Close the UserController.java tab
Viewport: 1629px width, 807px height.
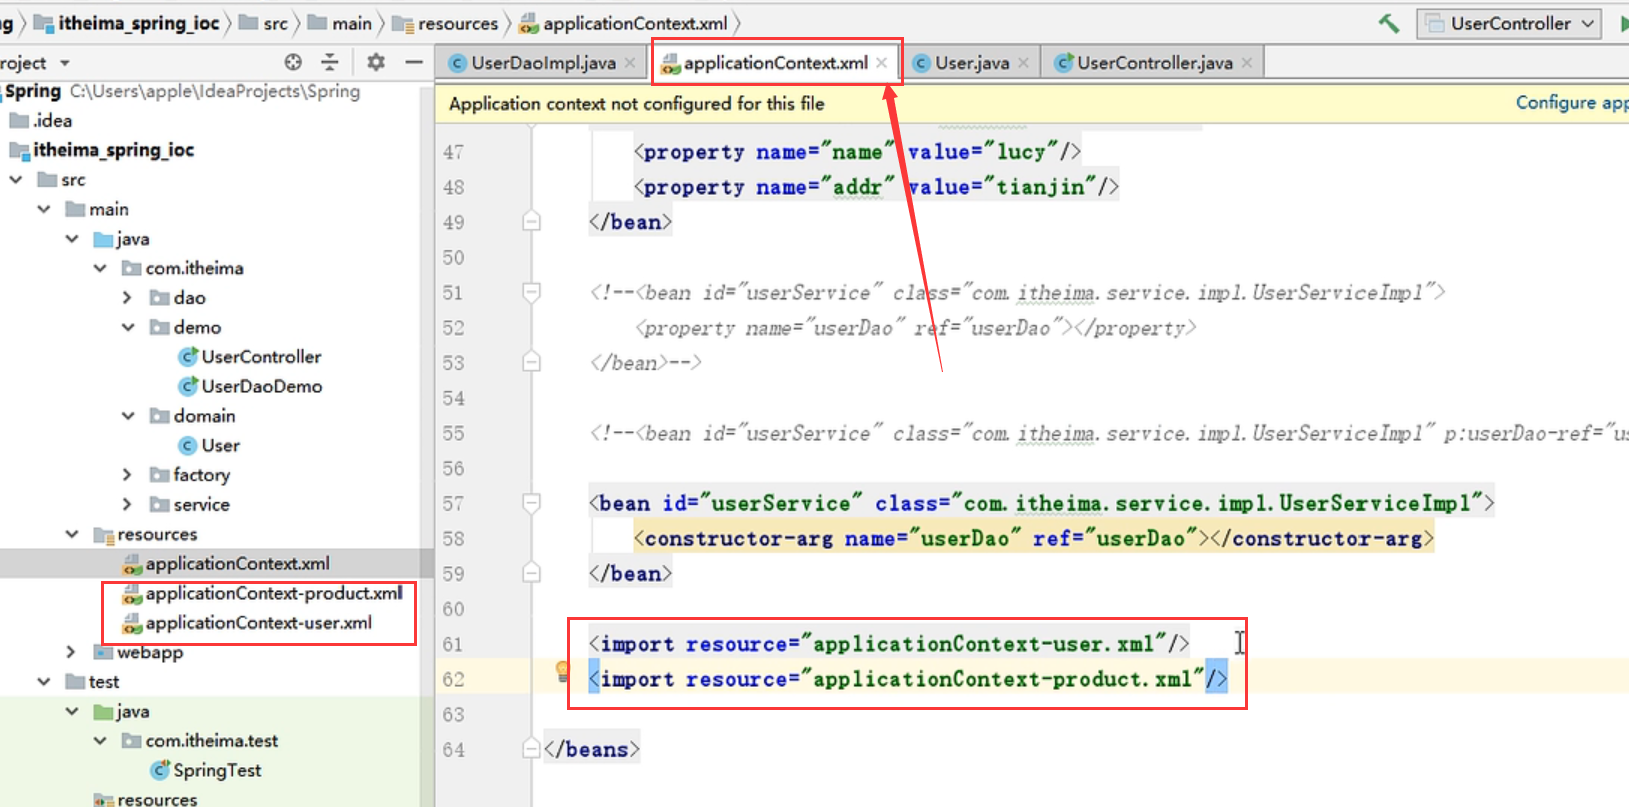[x=1247, y=63]
